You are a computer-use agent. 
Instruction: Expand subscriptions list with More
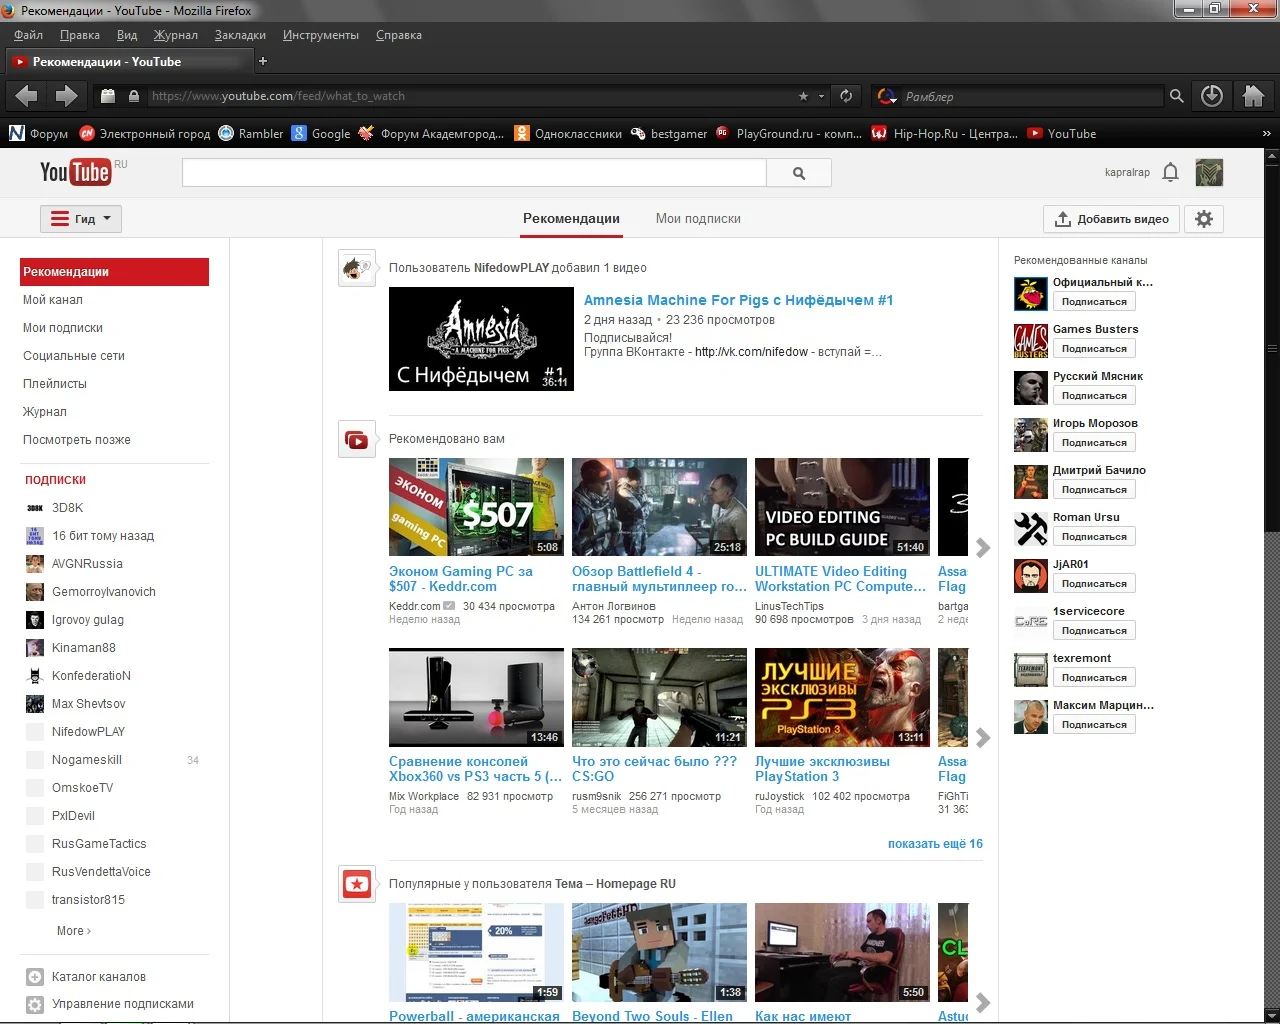[x=73, y=931]
